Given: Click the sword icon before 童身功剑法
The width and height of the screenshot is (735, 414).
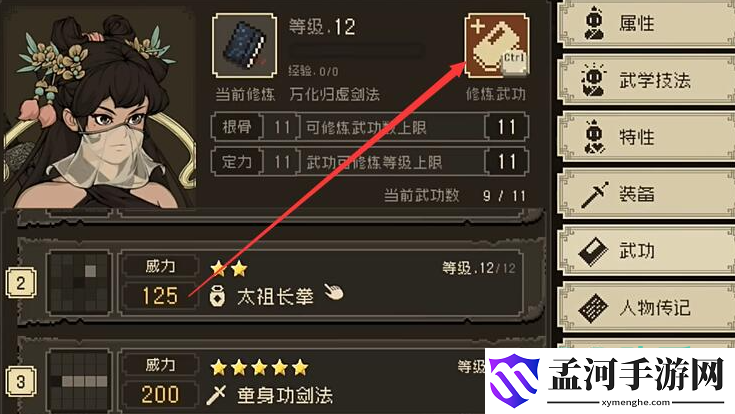Looking at the screenshot, I should coord(216,395).
